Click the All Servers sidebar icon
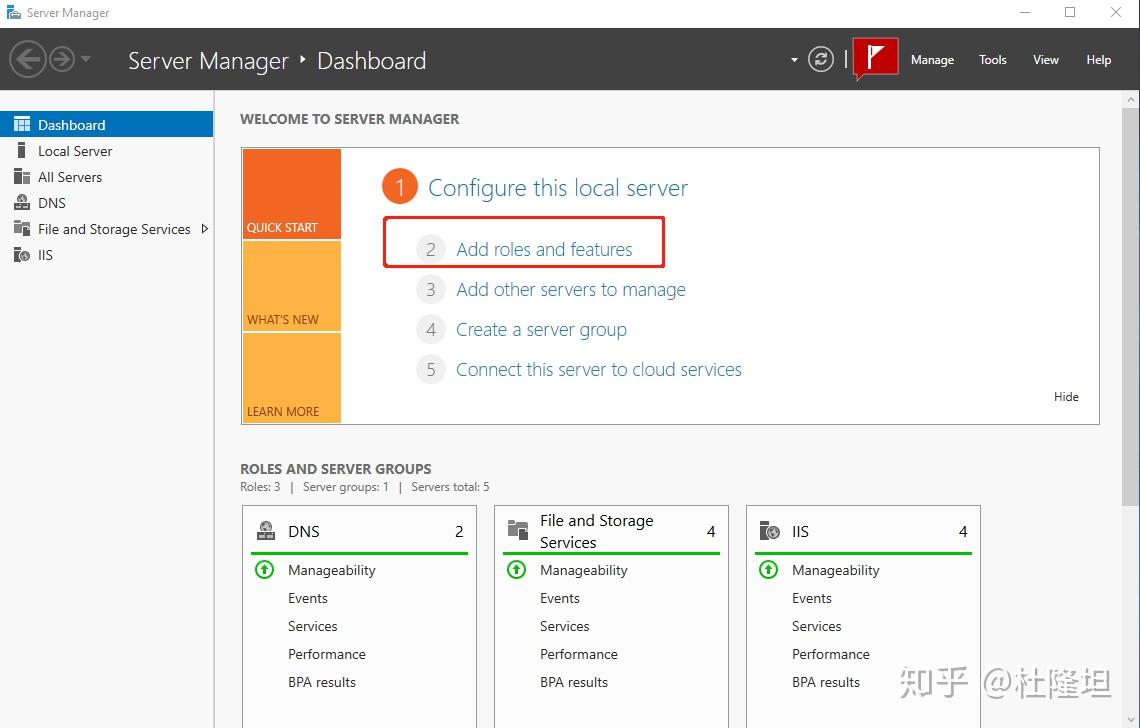 pyautogui.click(x=22, y=177)
